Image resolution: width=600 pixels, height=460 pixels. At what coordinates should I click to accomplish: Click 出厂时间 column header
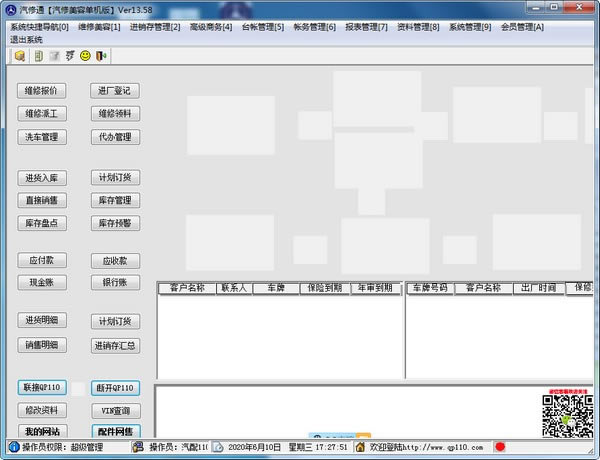pos(539,288)
